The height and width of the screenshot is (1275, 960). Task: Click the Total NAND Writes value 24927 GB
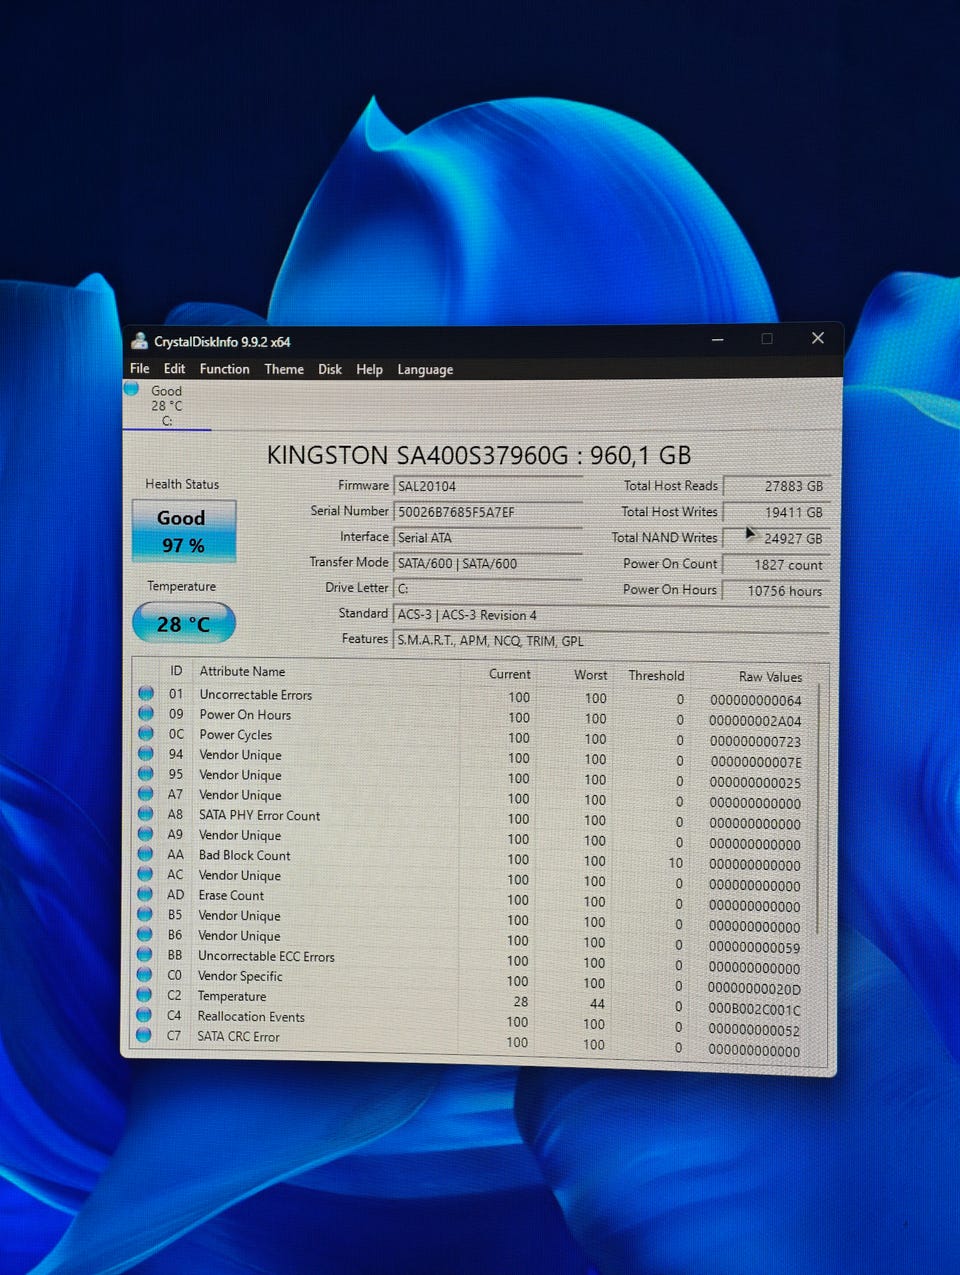tap(776, 538)
